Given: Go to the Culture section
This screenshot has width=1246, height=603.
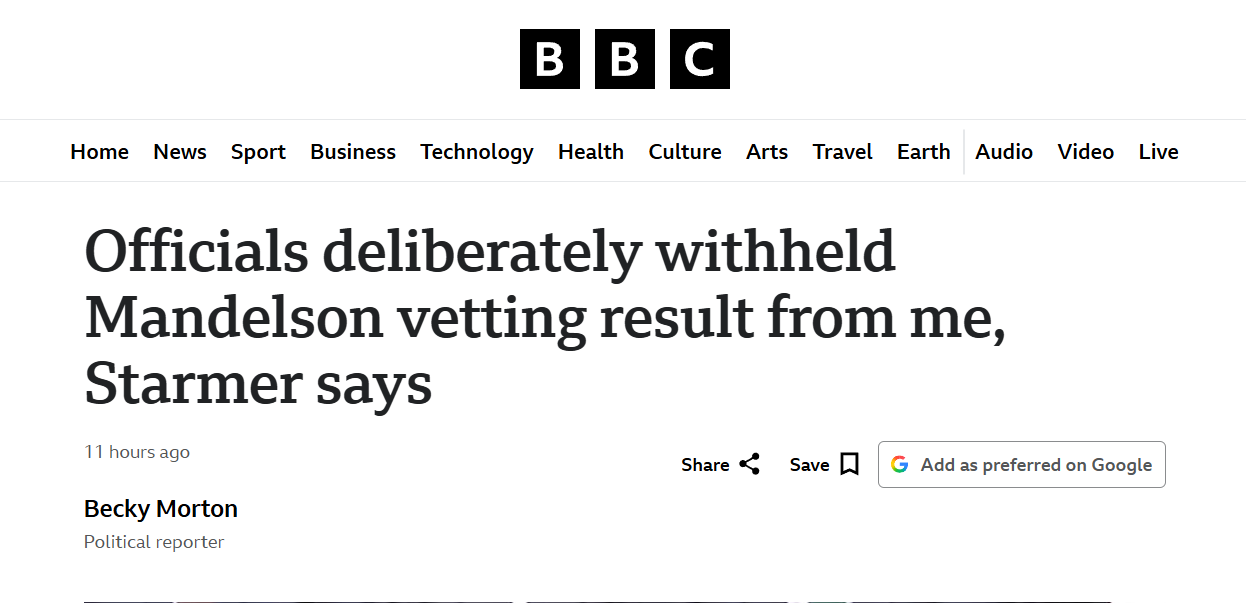Looking at the screenshot, I should pyautogui.click(x=685, y=152).
